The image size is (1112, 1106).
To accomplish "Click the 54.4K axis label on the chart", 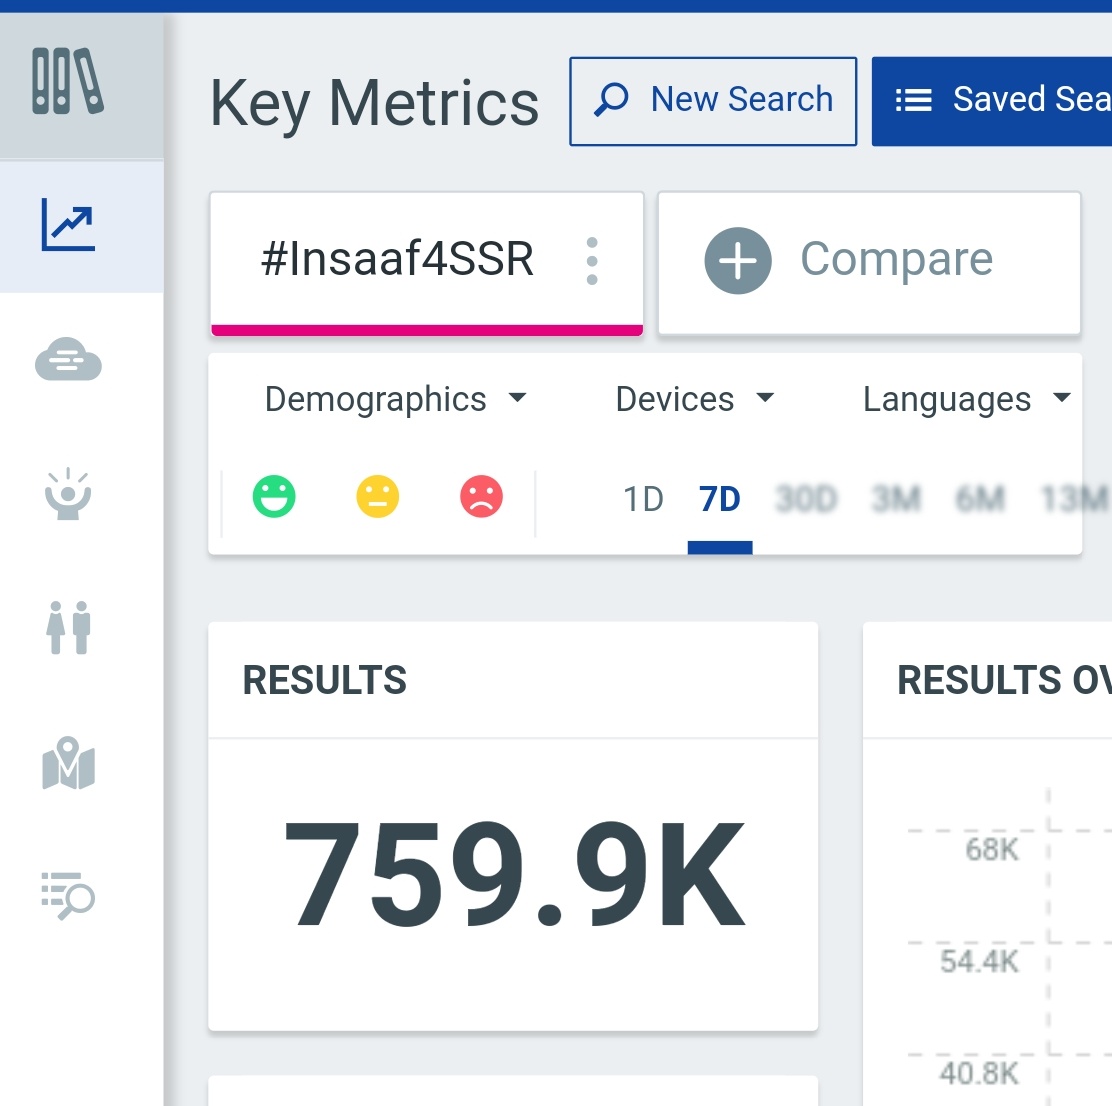I will [979, 961].
